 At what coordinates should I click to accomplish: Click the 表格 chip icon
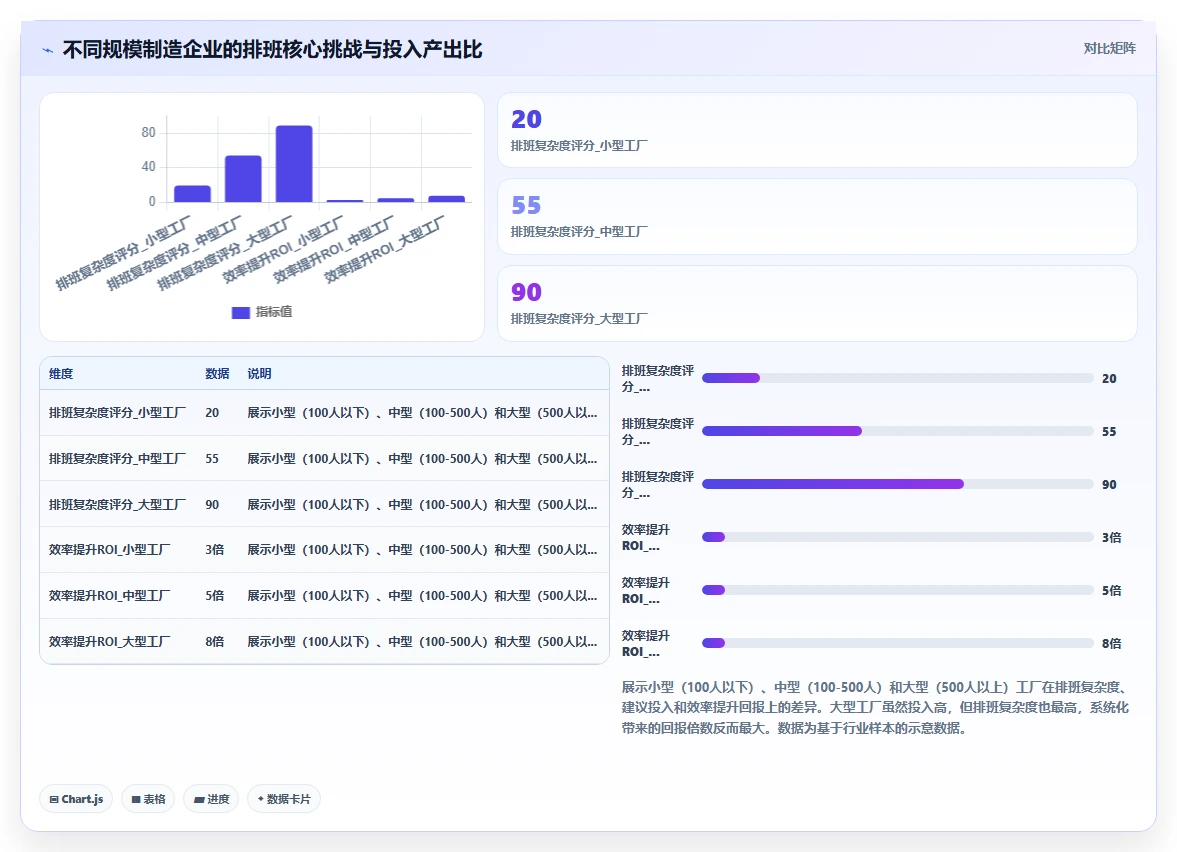[x=136, y=799]
